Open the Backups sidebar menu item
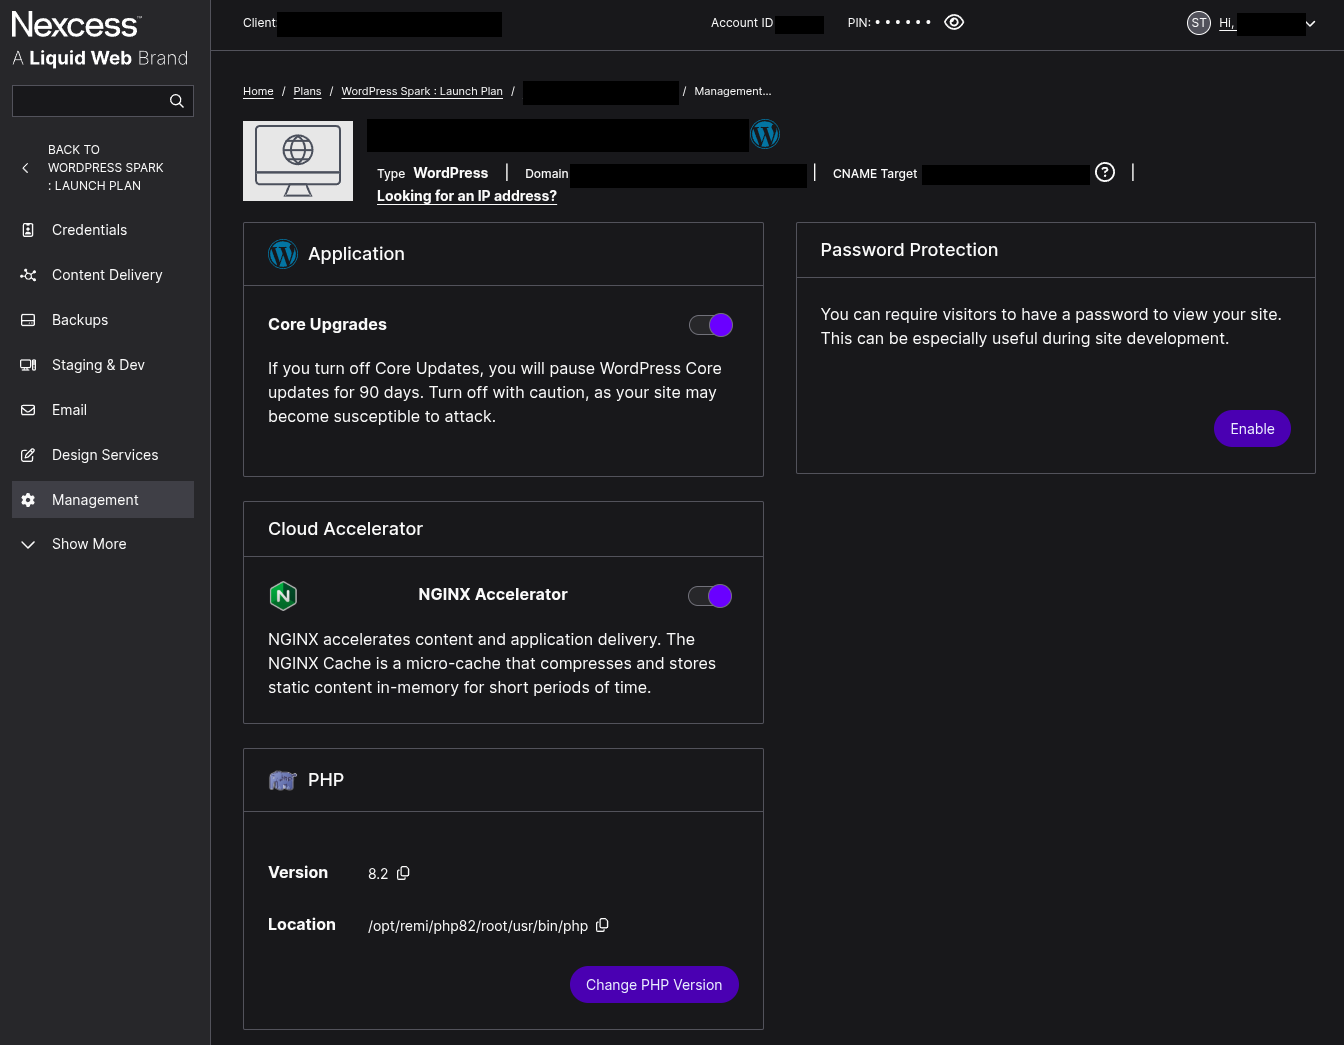This screenshot has width=1344, height=1045. click(x=80, y=320)
